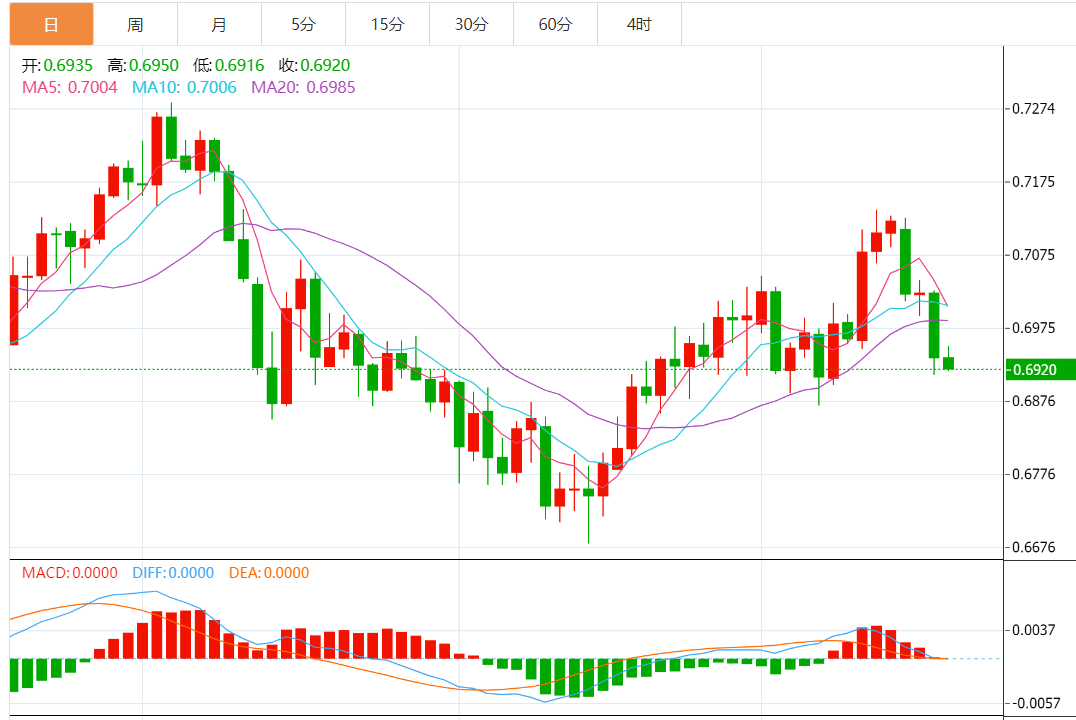Click the low price 低:0.6916
1076x720 pixels.
pos(229,65)
